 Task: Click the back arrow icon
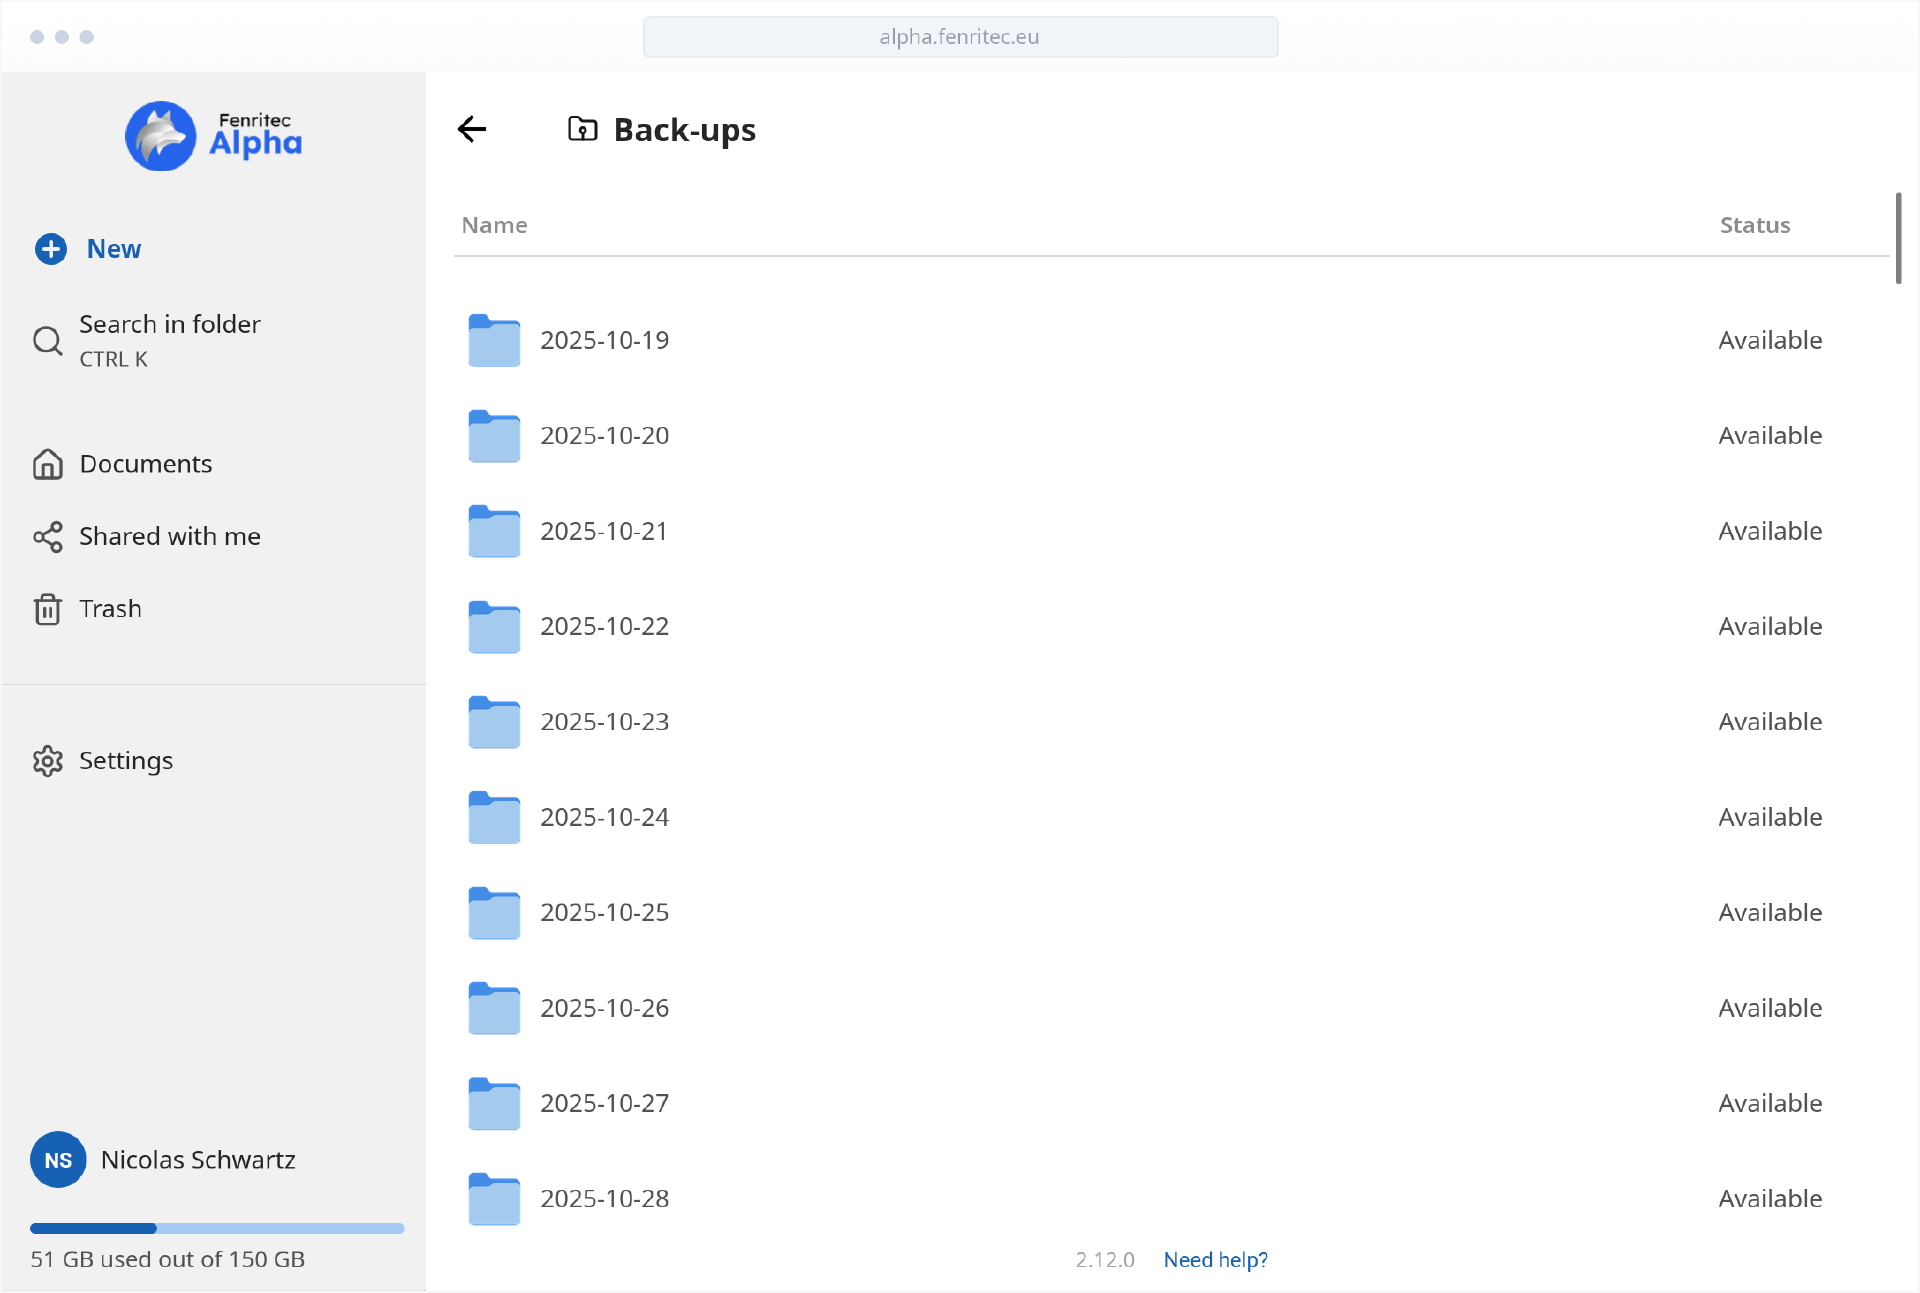point(472,129)
